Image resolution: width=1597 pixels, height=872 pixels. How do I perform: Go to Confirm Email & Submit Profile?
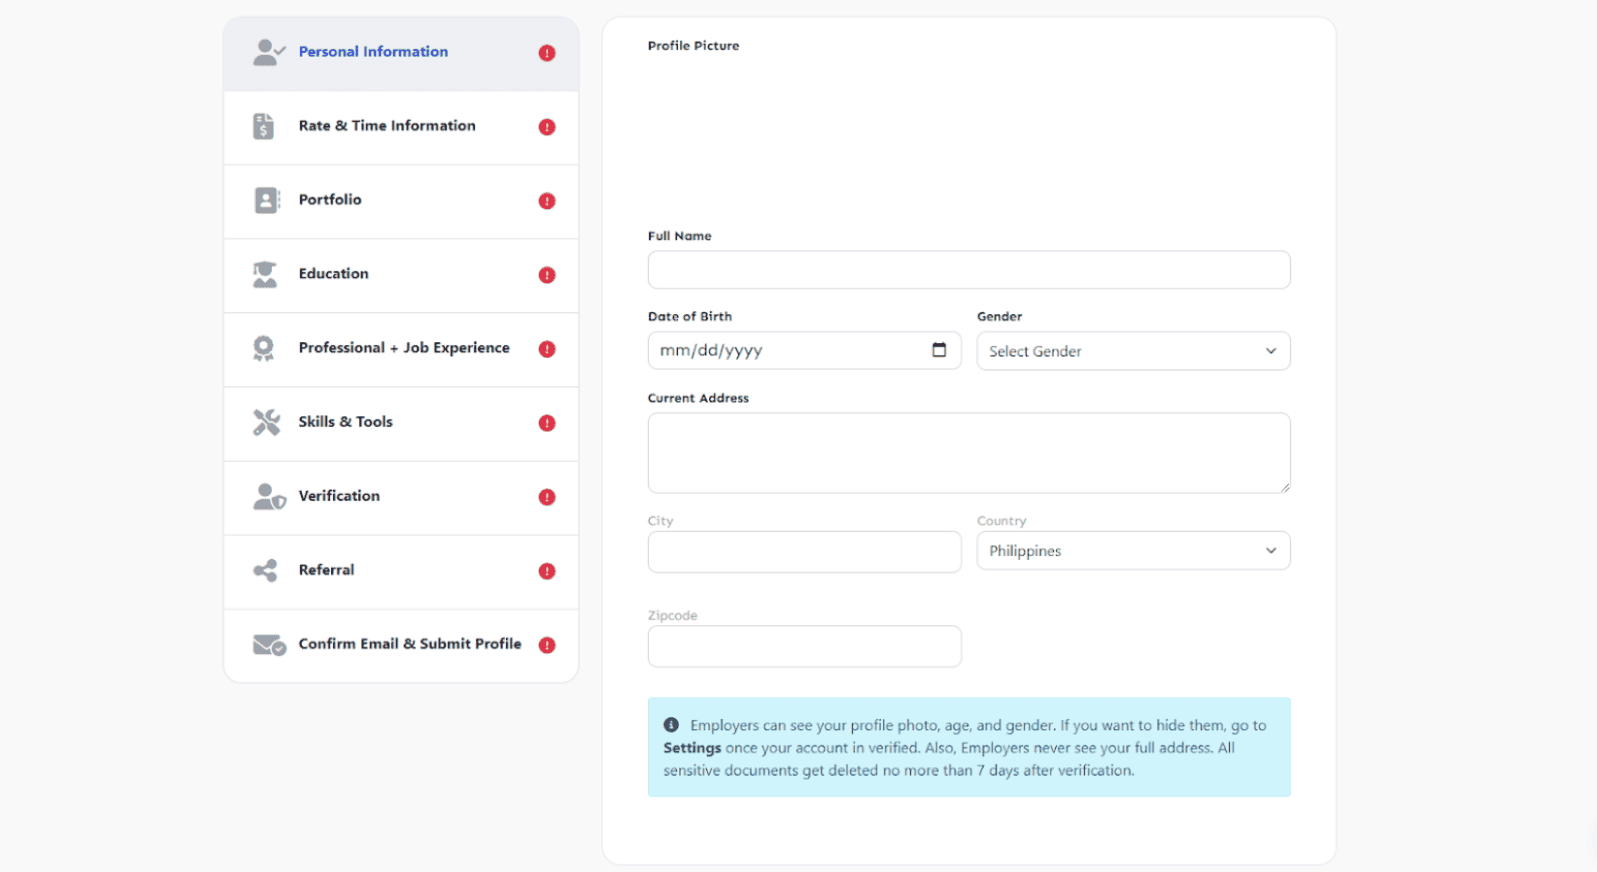point(409,644)
